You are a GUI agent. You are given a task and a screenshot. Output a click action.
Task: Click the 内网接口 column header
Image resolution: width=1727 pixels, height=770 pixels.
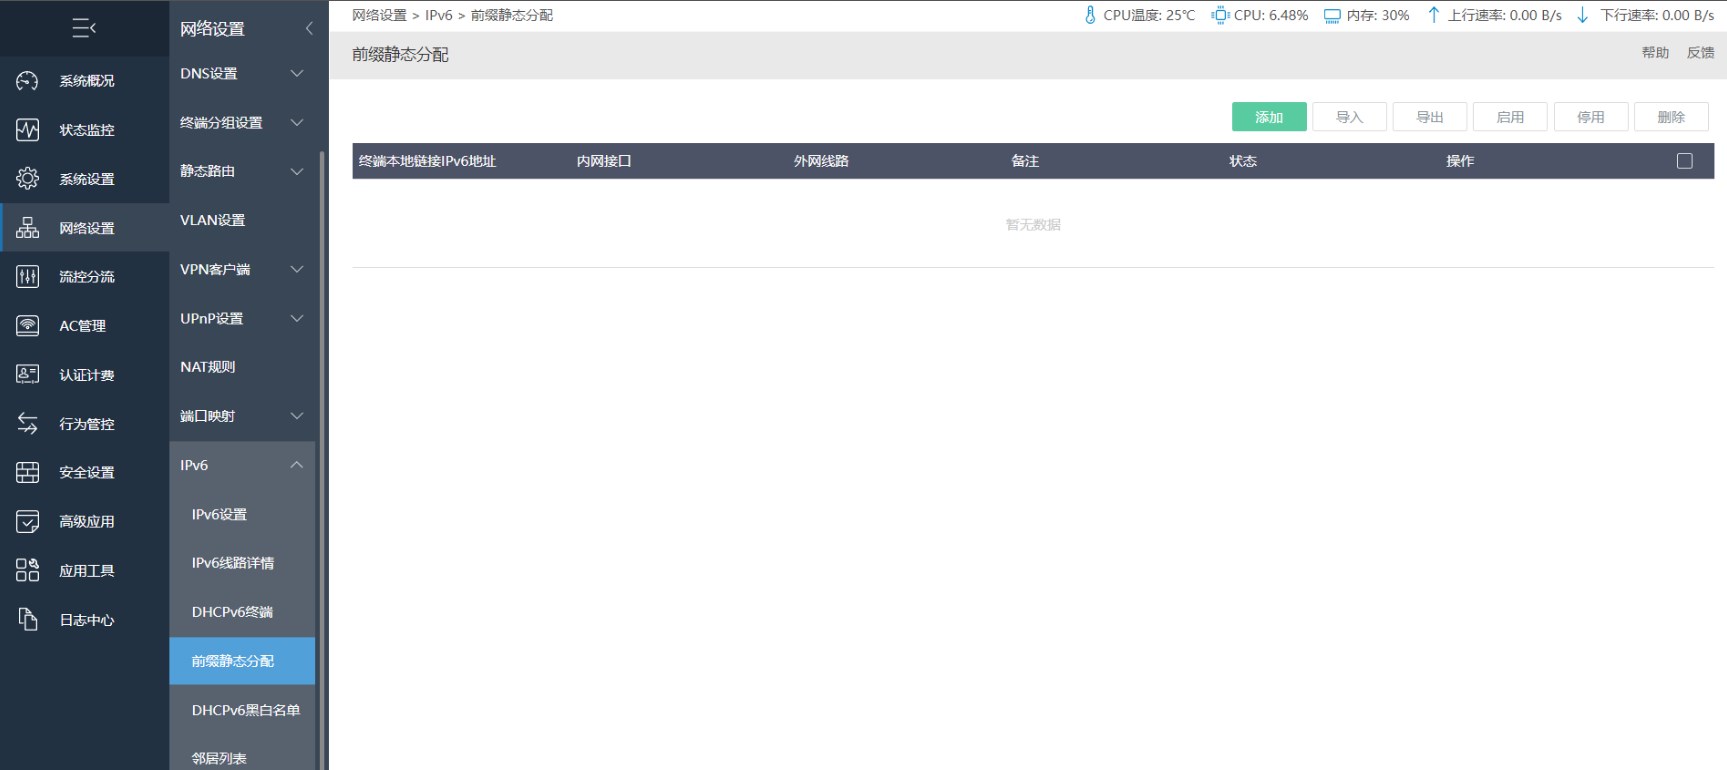[x=604, y=161]
